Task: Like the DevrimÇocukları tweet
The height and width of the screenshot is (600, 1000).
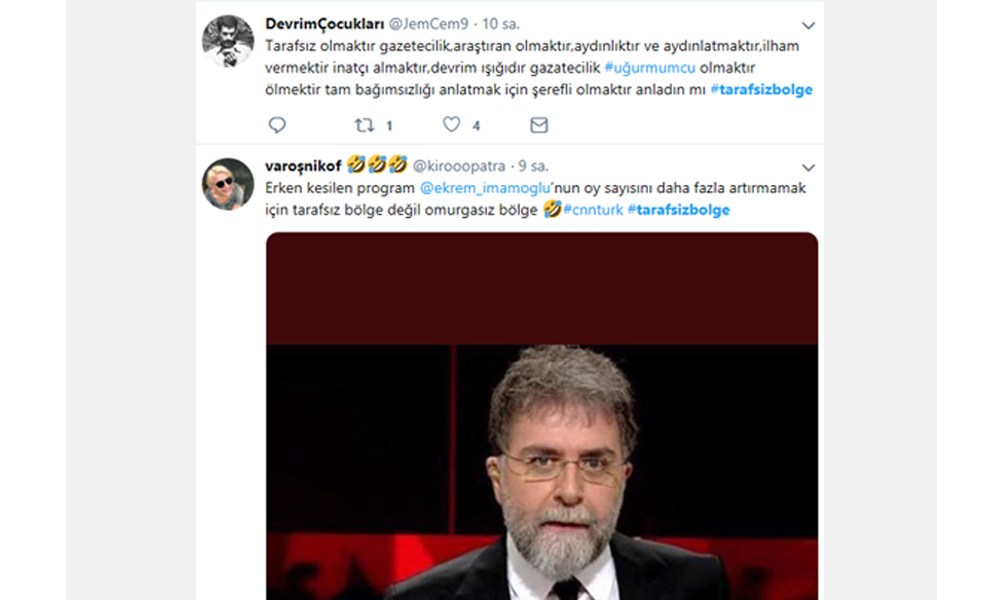Action: (452, 125)
